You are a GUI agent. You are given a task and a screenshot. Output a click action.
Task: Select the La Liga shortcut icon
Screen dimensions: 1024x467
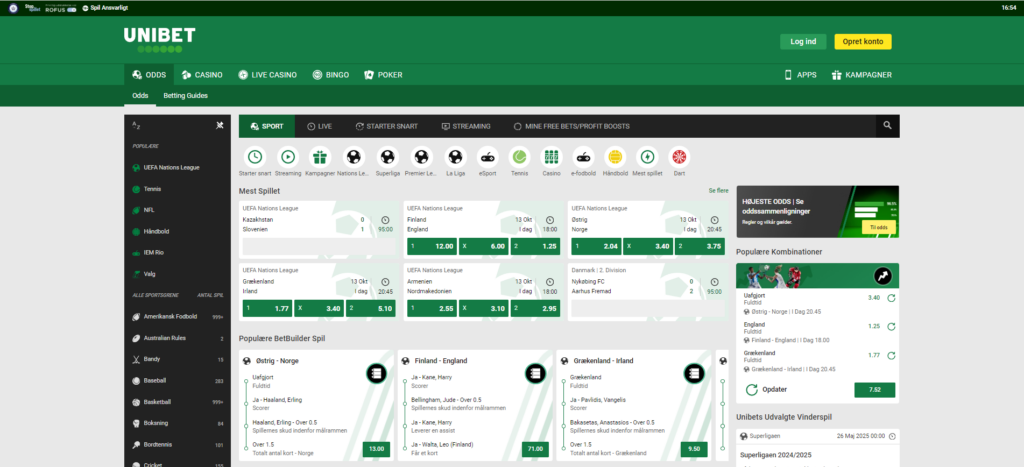pos(455,157)
